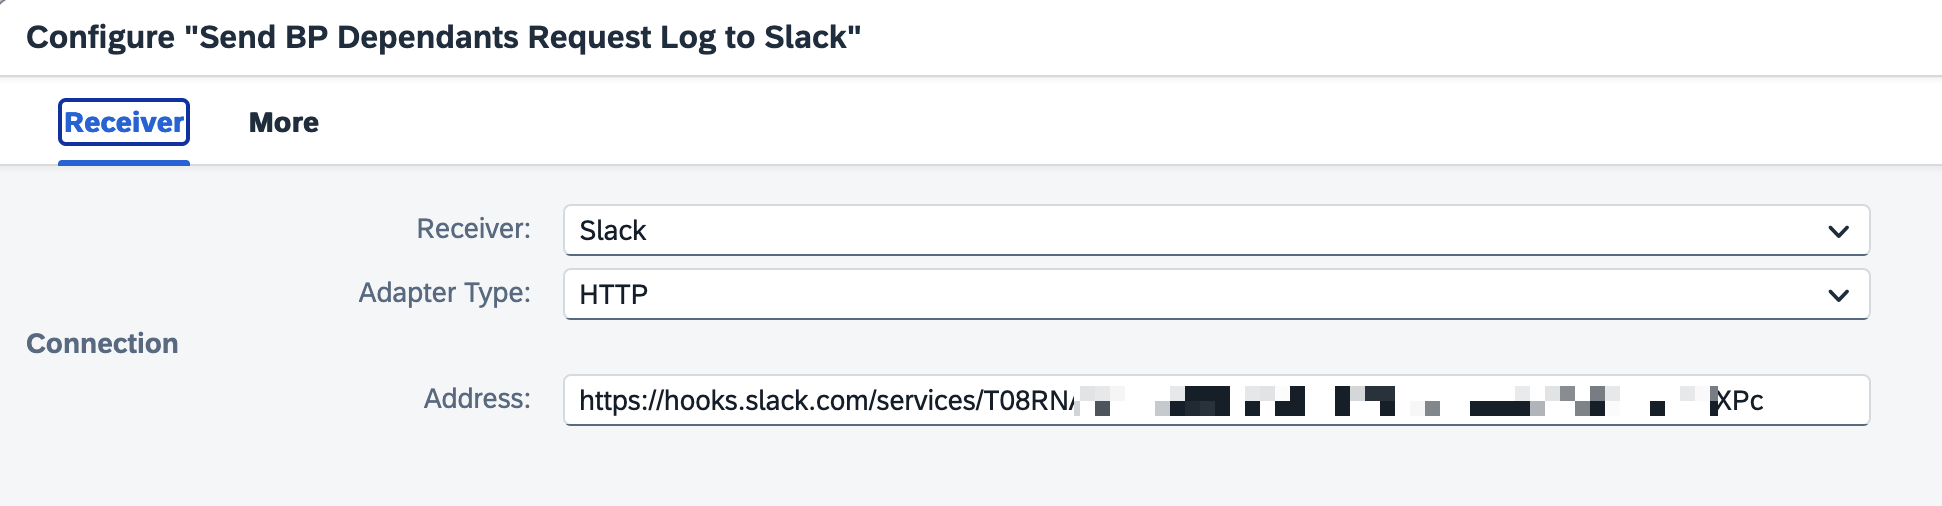Focus the Address input field

tap(1216, 400)
